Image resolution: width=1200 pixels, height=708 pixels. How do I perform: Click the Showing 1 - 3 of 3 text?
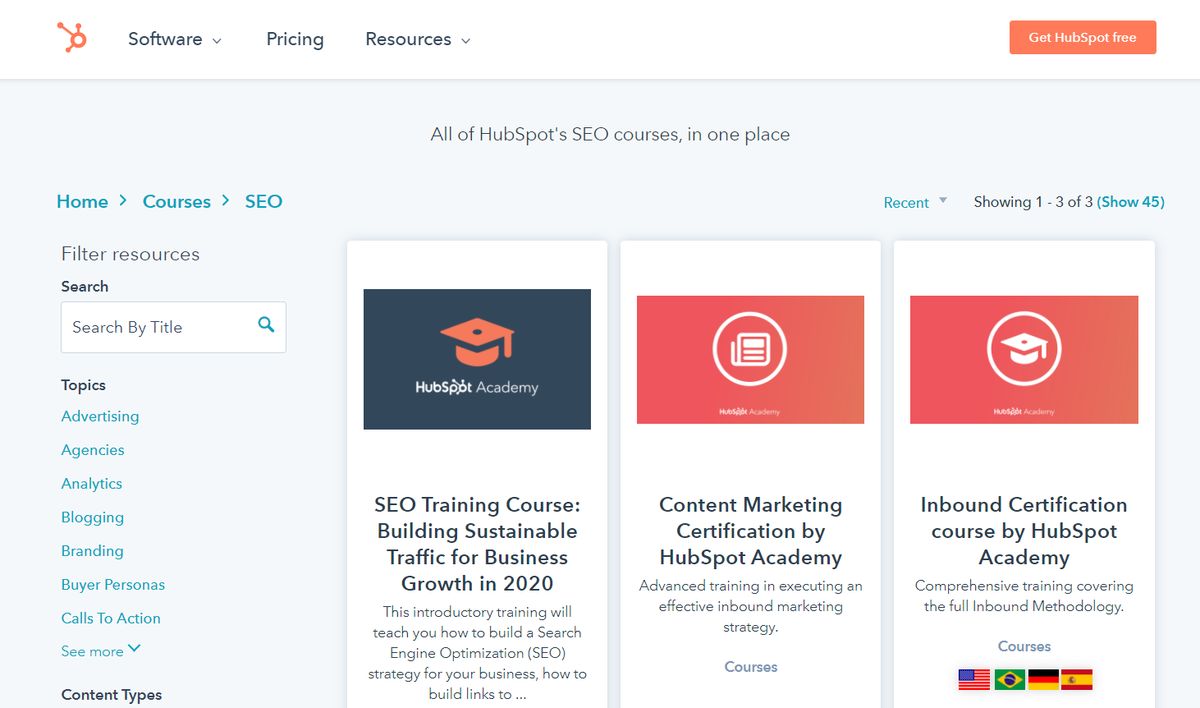[1033, 202]
